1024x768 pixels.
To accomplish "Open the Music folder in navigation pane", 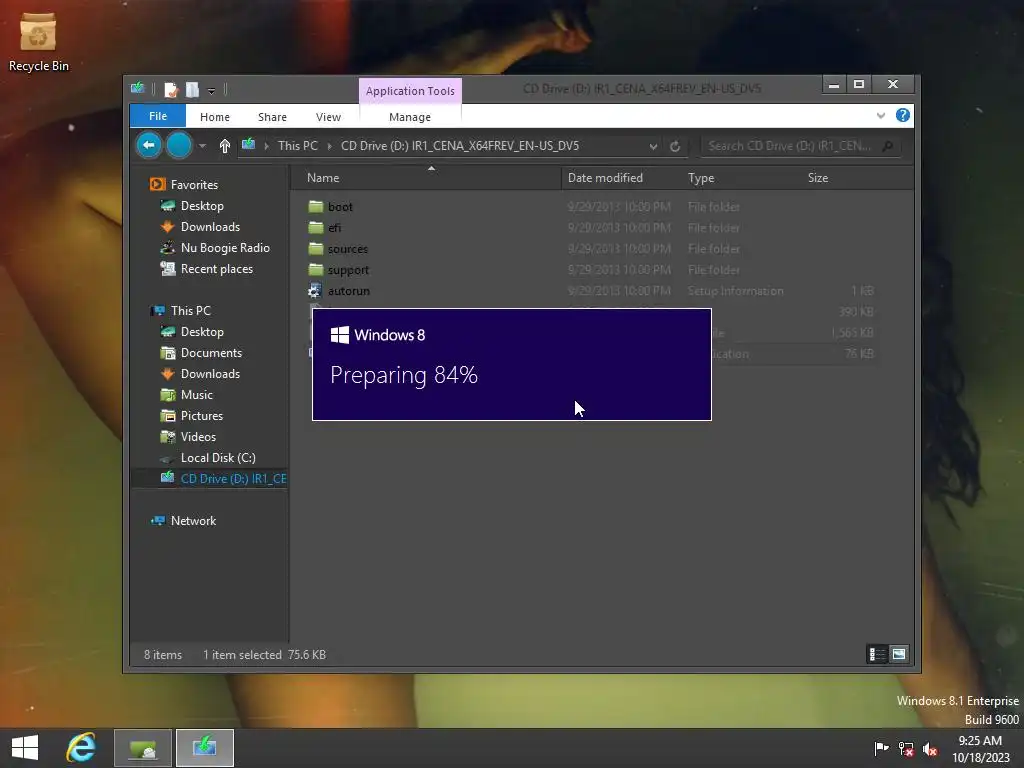I will tap(197, 394).
